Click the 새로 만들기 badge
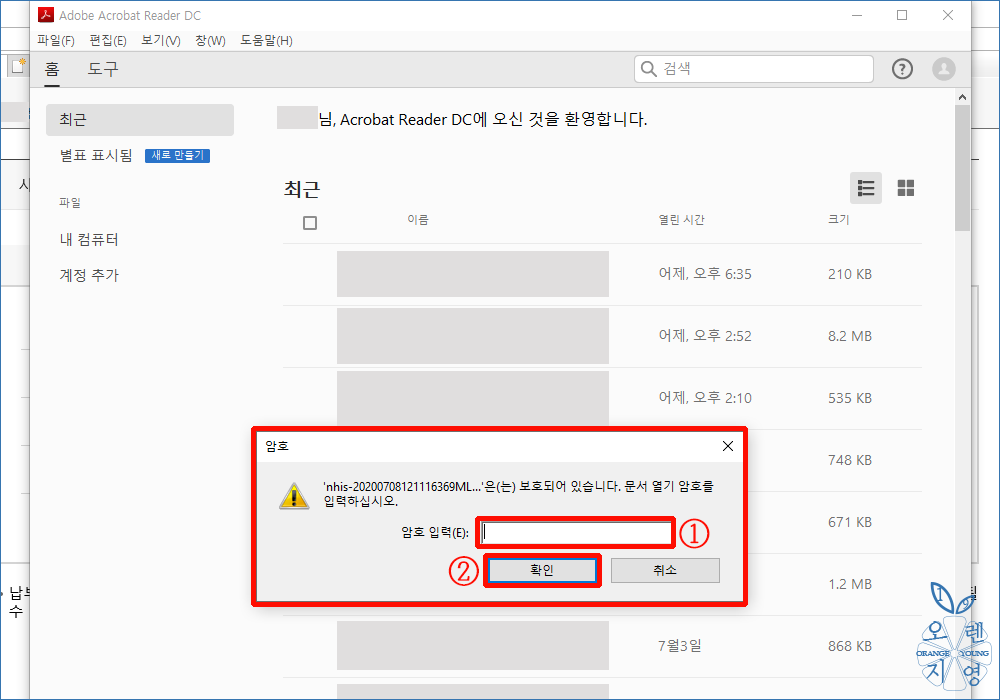 coord(177,156)
